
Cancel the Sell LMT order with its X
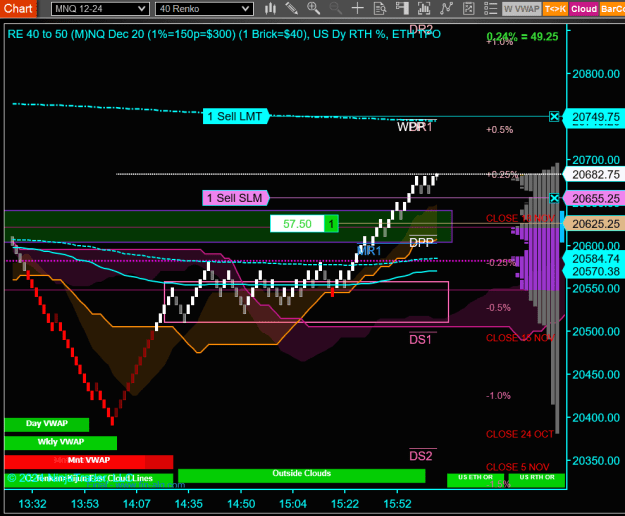tap(554, 117)
